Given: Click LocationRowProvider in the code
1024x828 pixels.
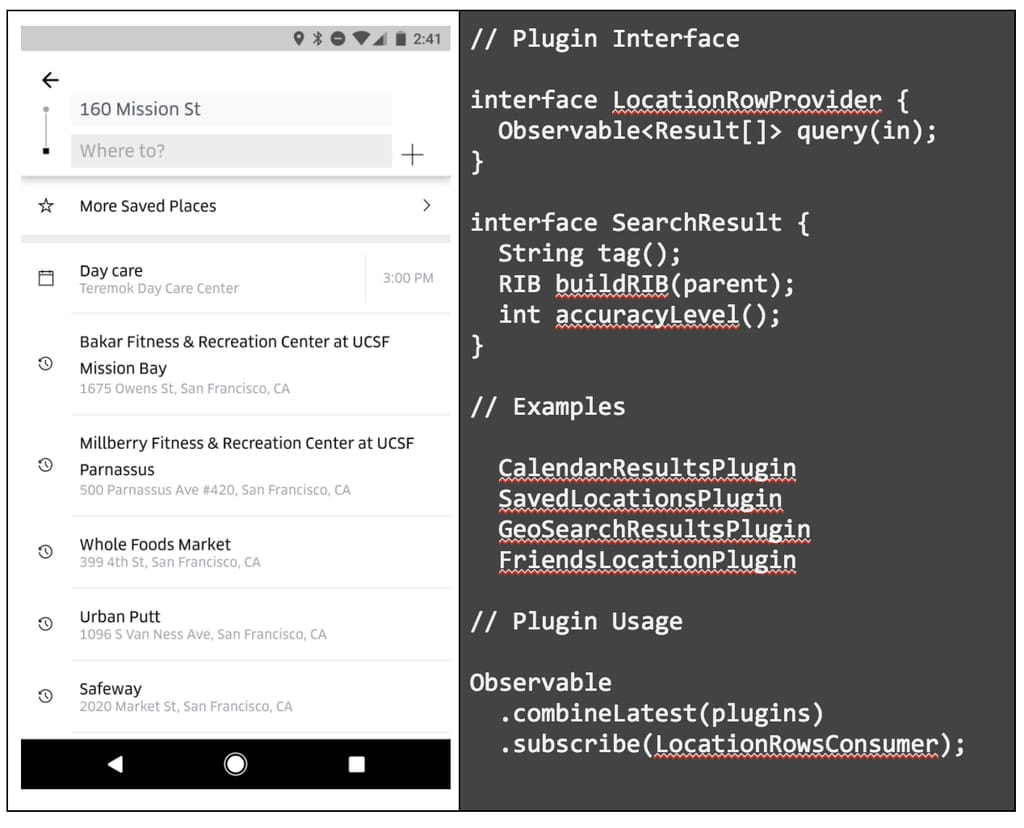Looking at the screenshot, I should 746,100.
